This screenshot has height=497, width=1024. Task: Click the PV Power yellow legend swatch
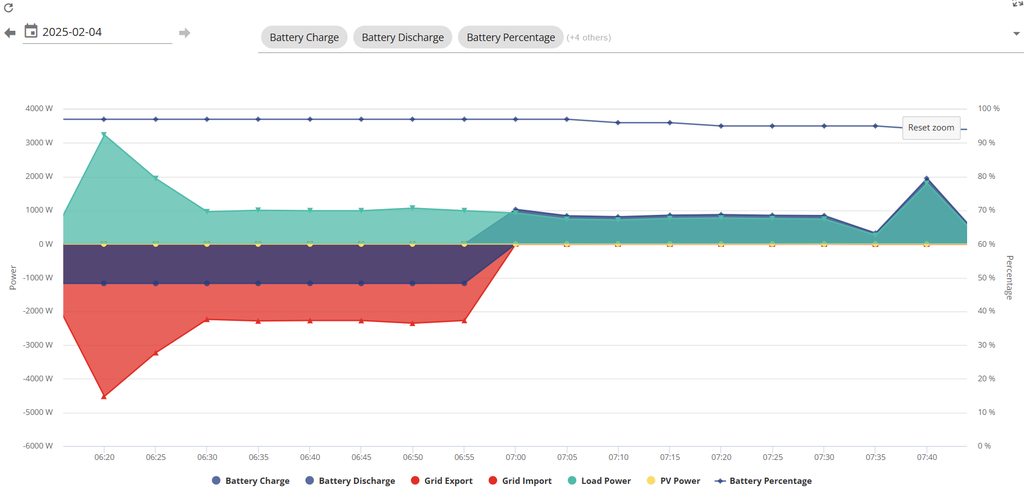651,481
